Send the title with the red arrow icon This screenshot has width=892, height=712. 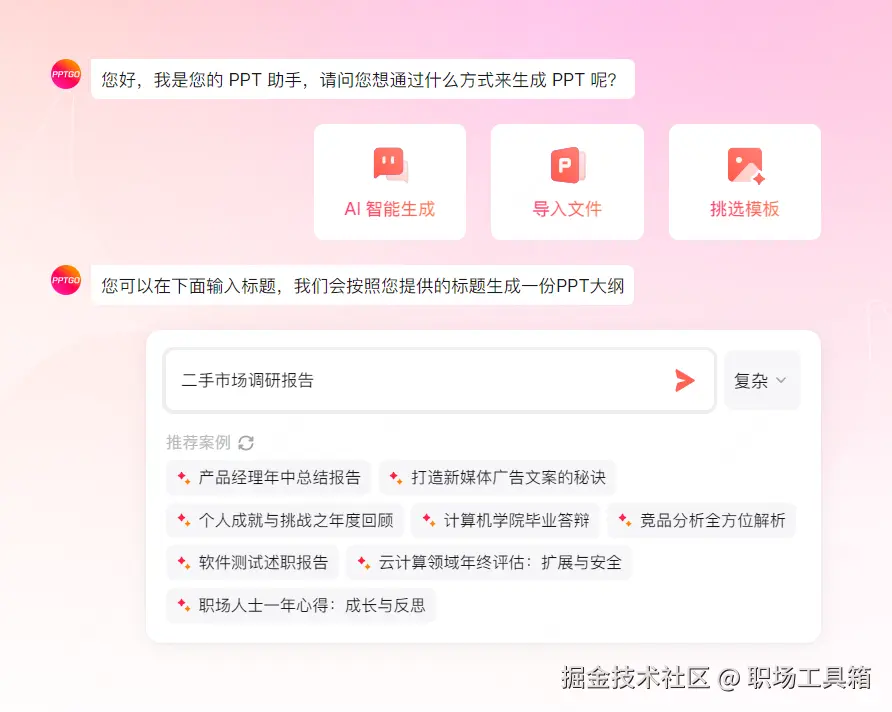click(x=685, y=380)
